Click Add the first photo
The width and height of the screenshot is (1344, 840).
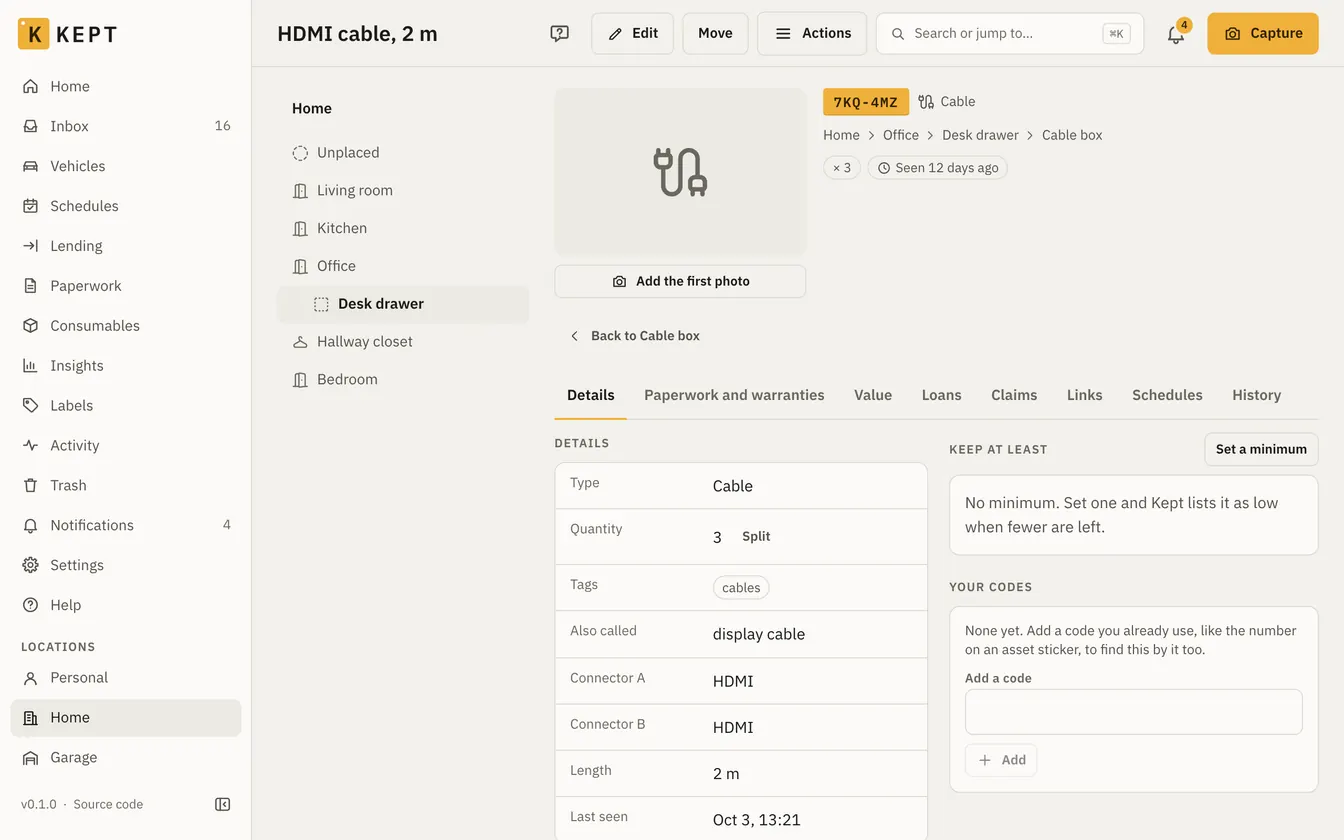point(680,282)
